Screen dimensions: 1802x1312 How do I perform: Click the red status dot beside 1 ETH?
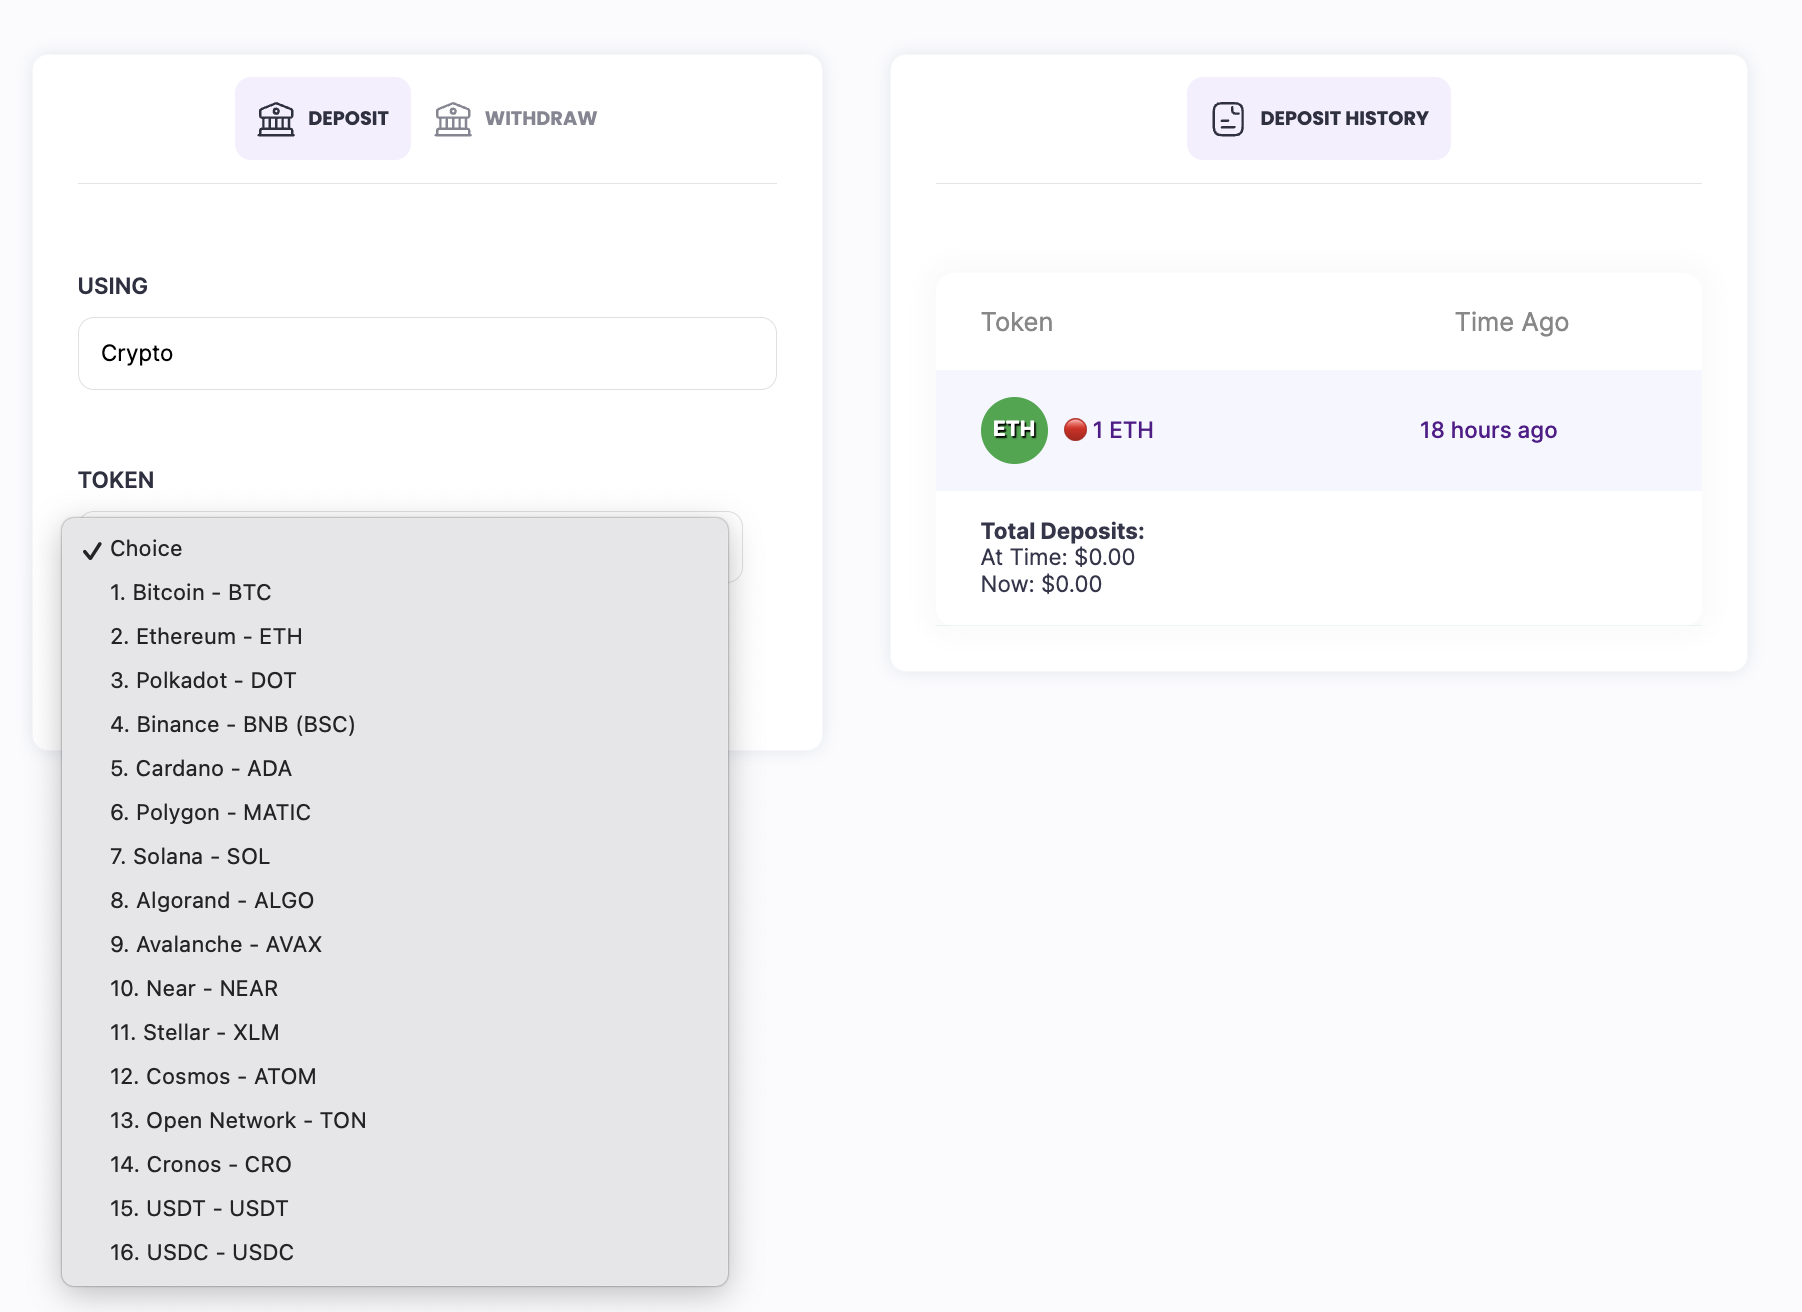(x=1075, y=430)
